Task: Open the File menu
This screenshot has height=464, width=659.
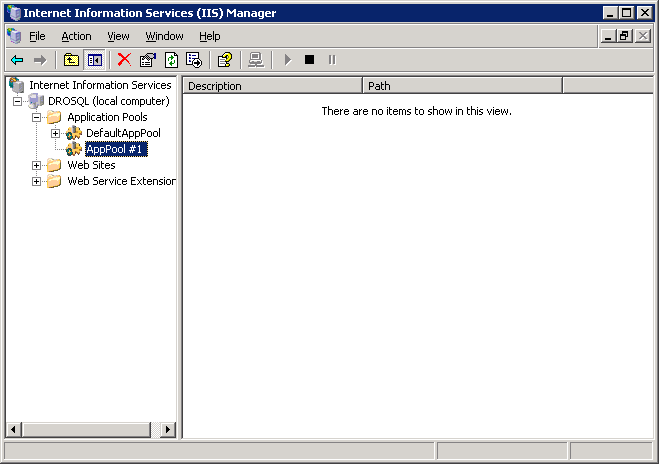Action: (37, 37)
